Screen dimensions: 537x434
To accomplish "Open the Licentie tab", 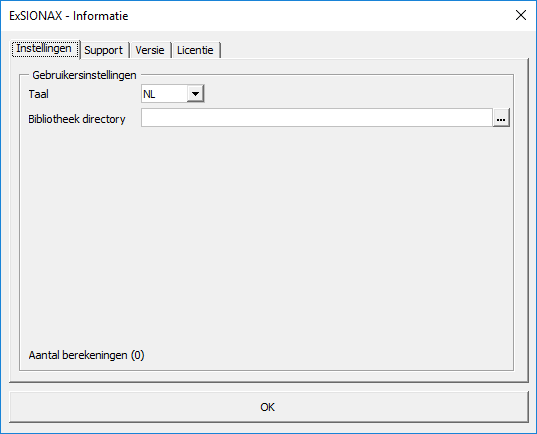I will coord(196,50).
